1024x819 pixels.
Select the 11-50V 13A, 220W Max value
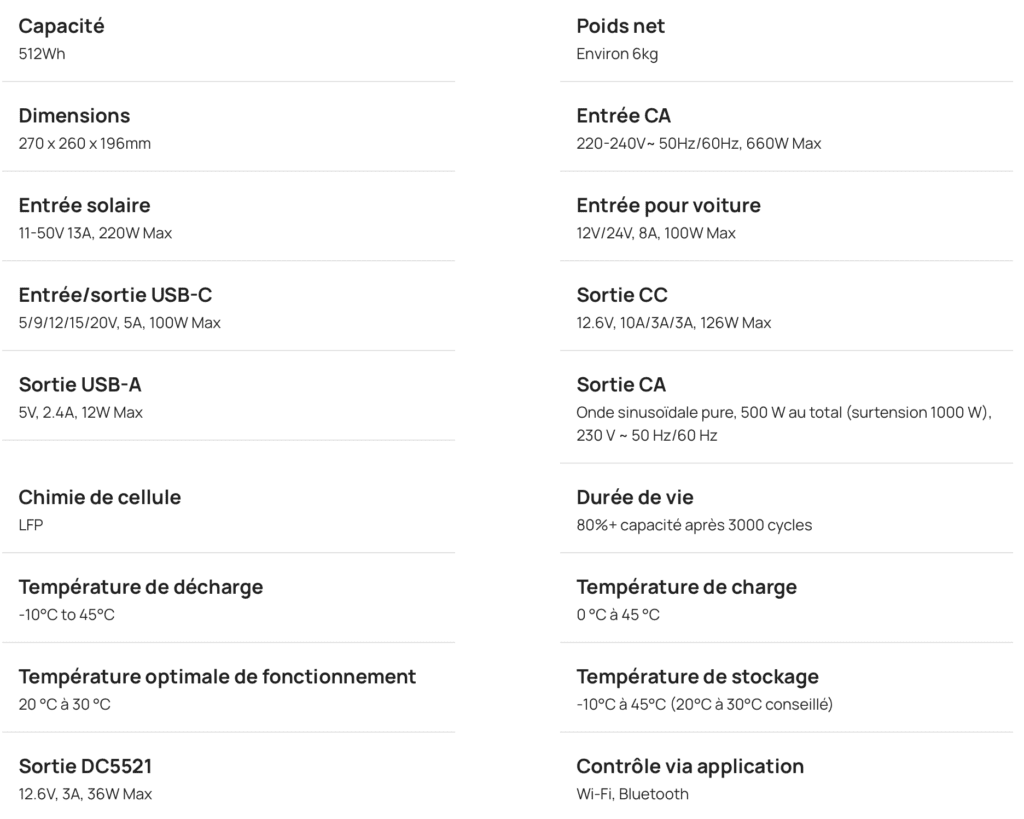click(x=95, y=233)
